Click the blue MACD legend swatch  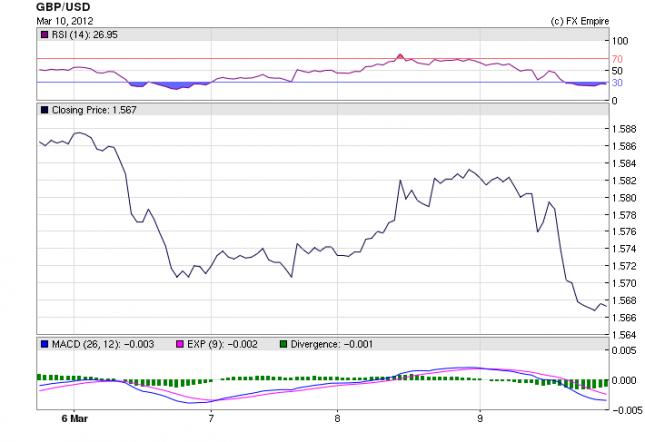coord(44,344)
